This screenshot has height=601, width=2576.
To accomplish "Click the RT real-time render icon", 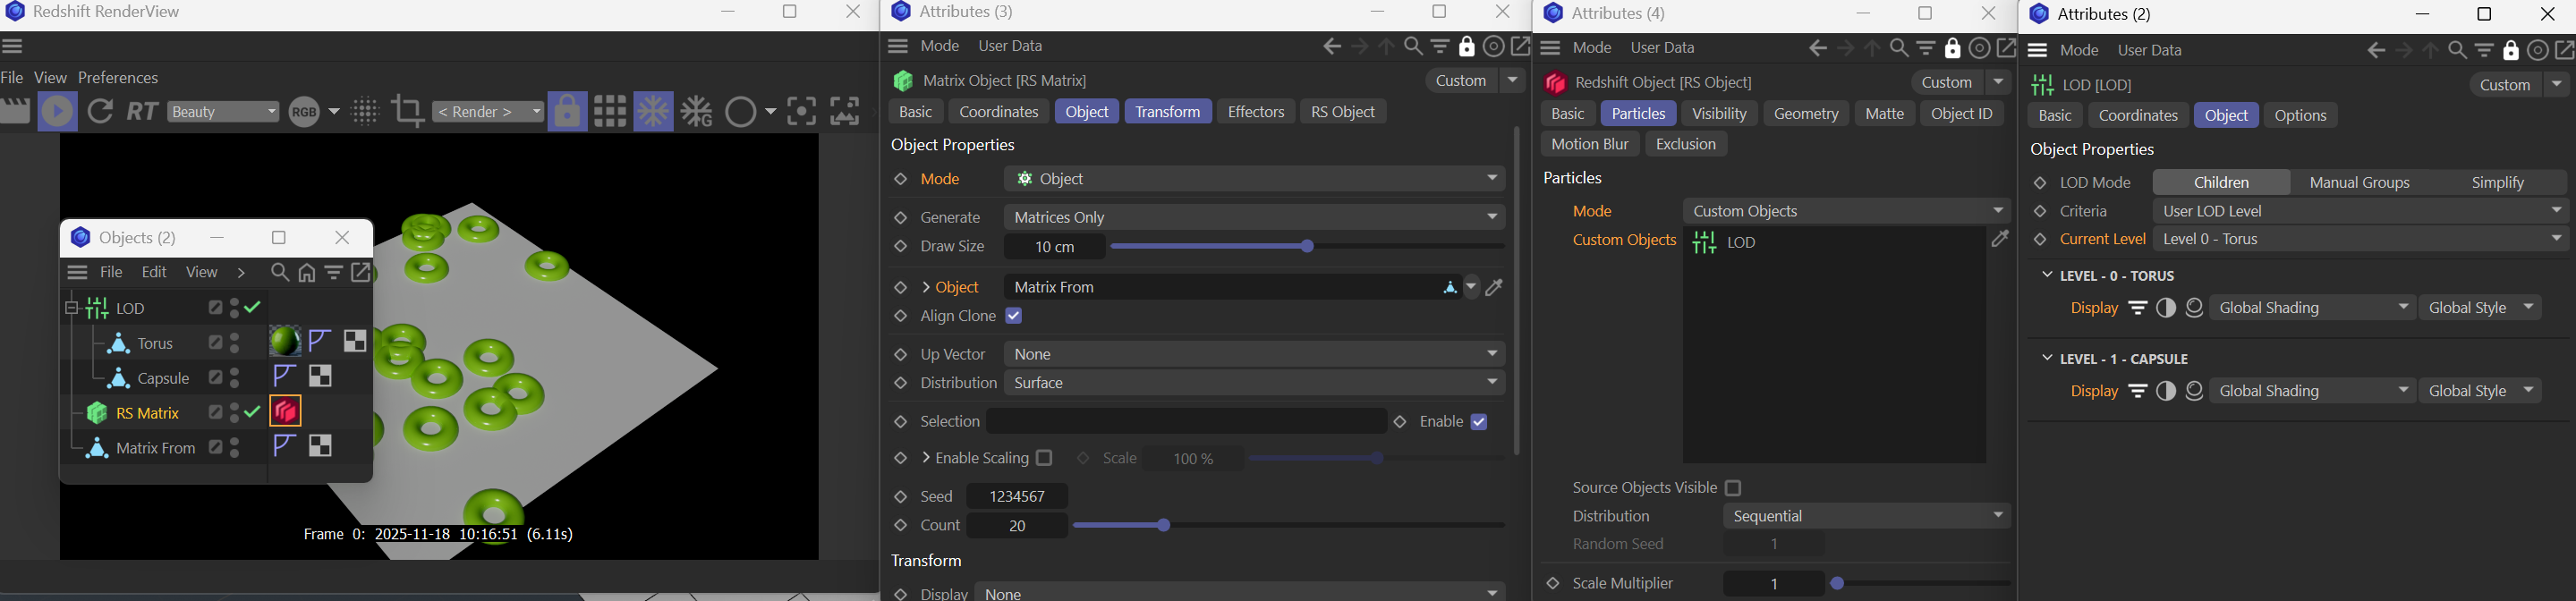I will (143, 112).
